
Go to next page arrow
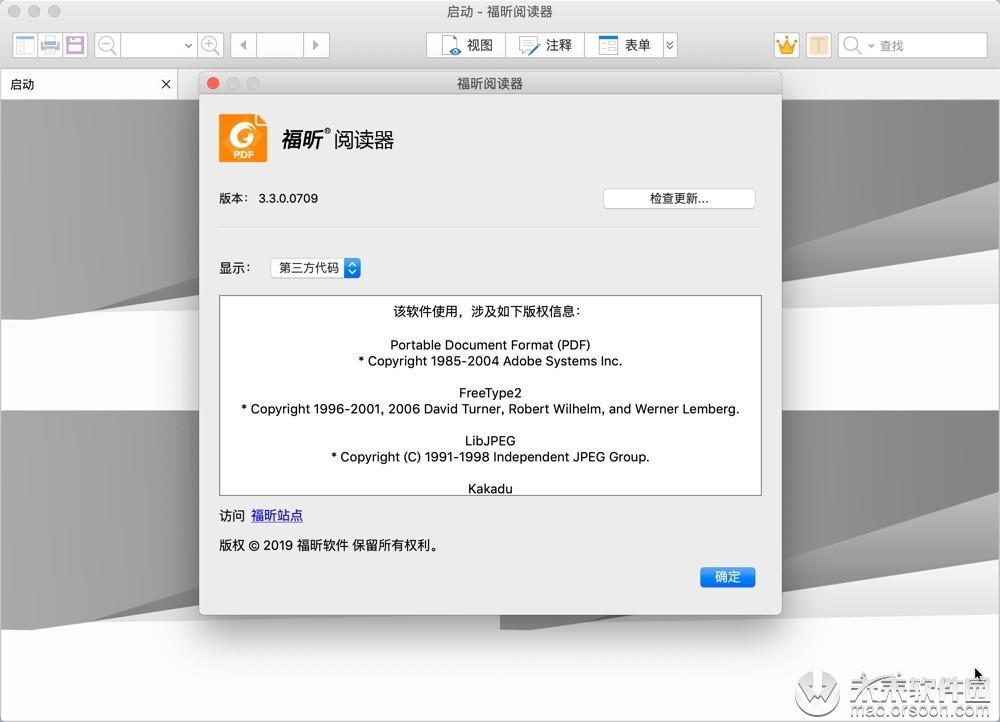pyautogui.click(x=316, y=45)
